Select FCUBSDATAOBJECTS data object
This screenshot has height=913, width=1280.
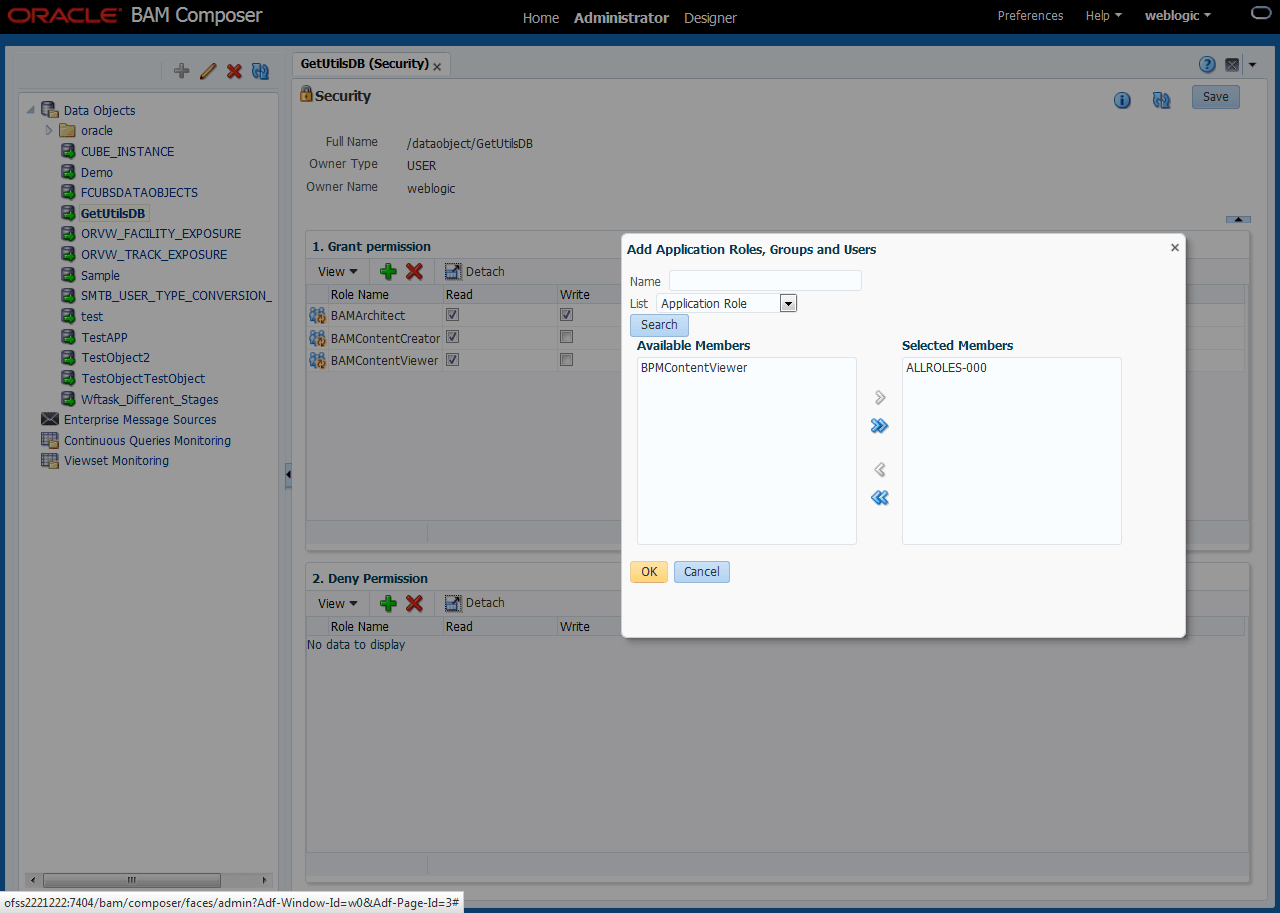tap(139, 192)
